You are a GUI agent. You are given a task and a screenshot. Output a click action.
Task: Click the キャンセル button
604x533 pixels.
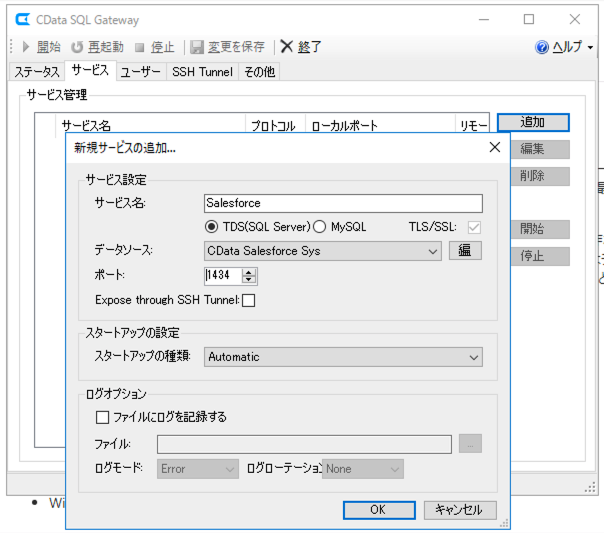click(x=460, y=510)
